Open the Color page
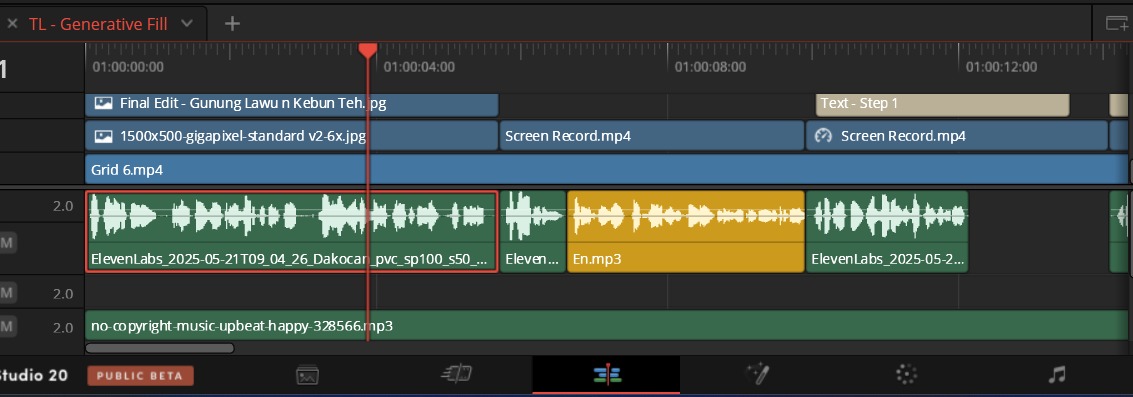Viewport: 1133px width, 397px height. tap(906, 374)
